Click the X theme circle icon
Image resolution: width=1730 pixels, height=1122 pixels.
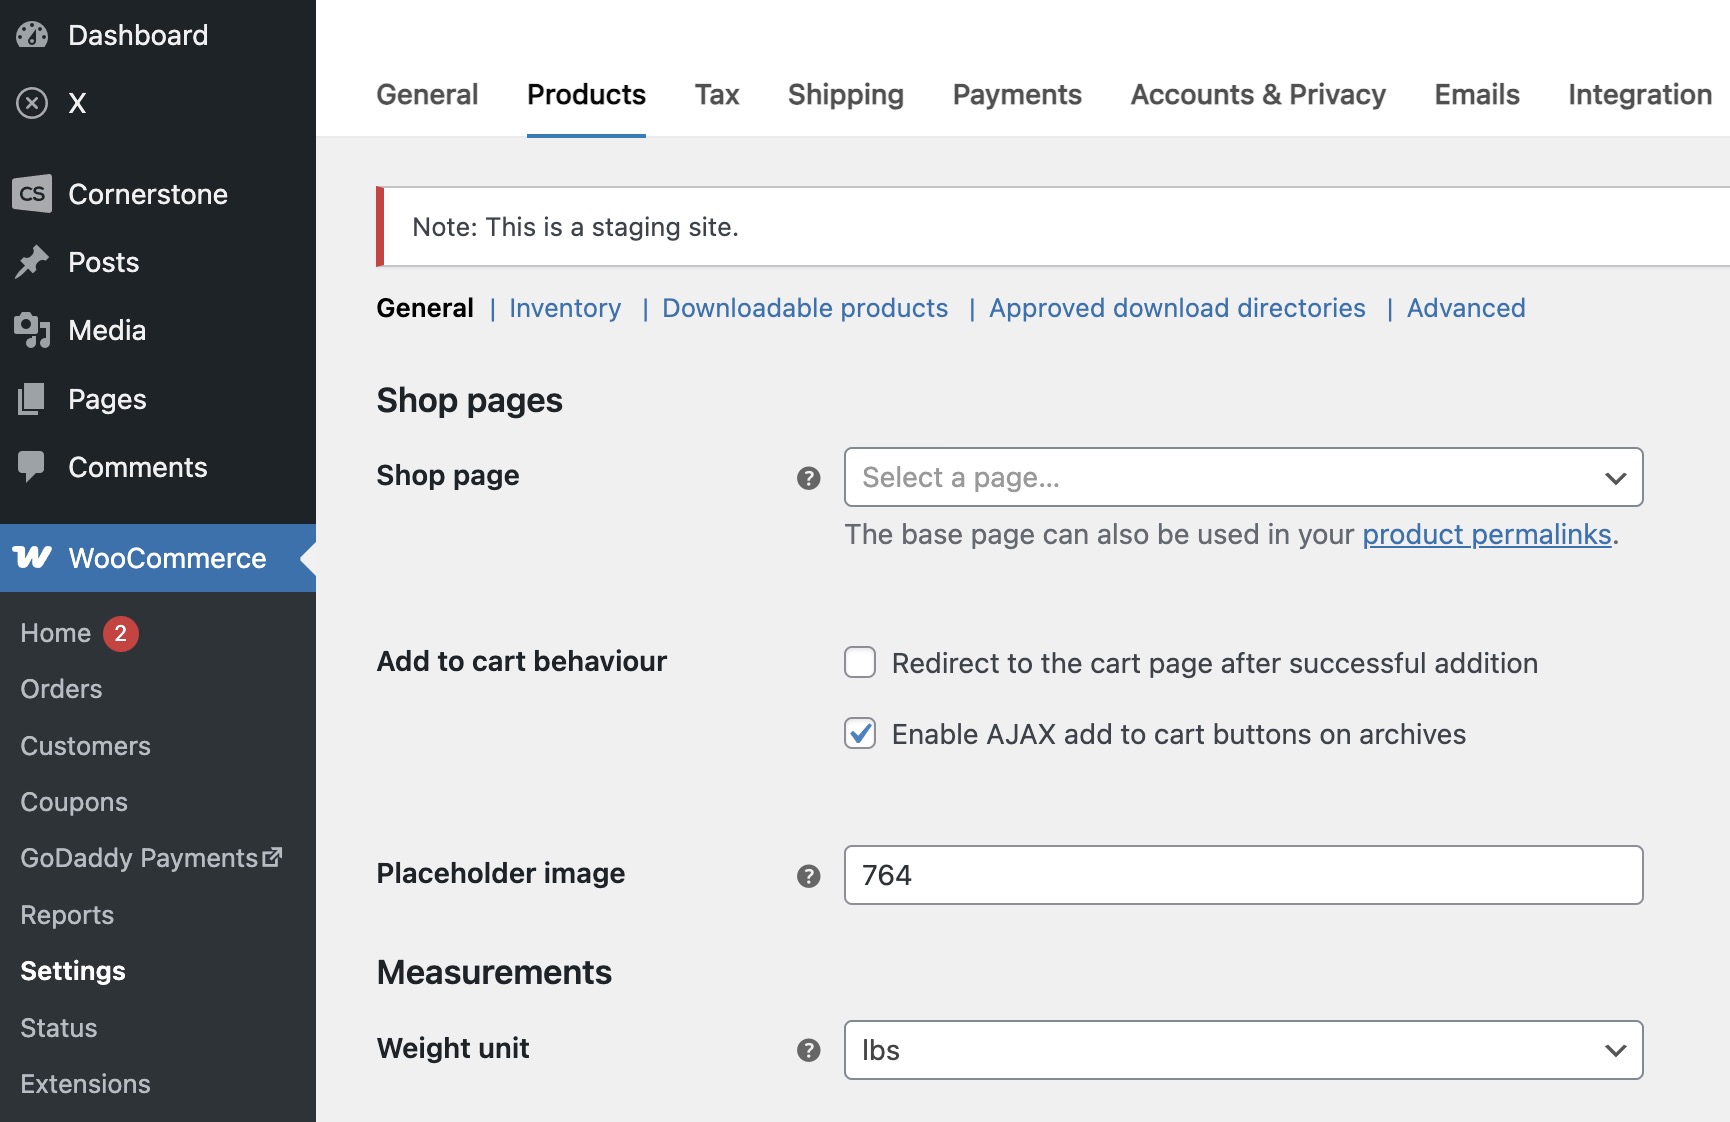tap(32, 103)
